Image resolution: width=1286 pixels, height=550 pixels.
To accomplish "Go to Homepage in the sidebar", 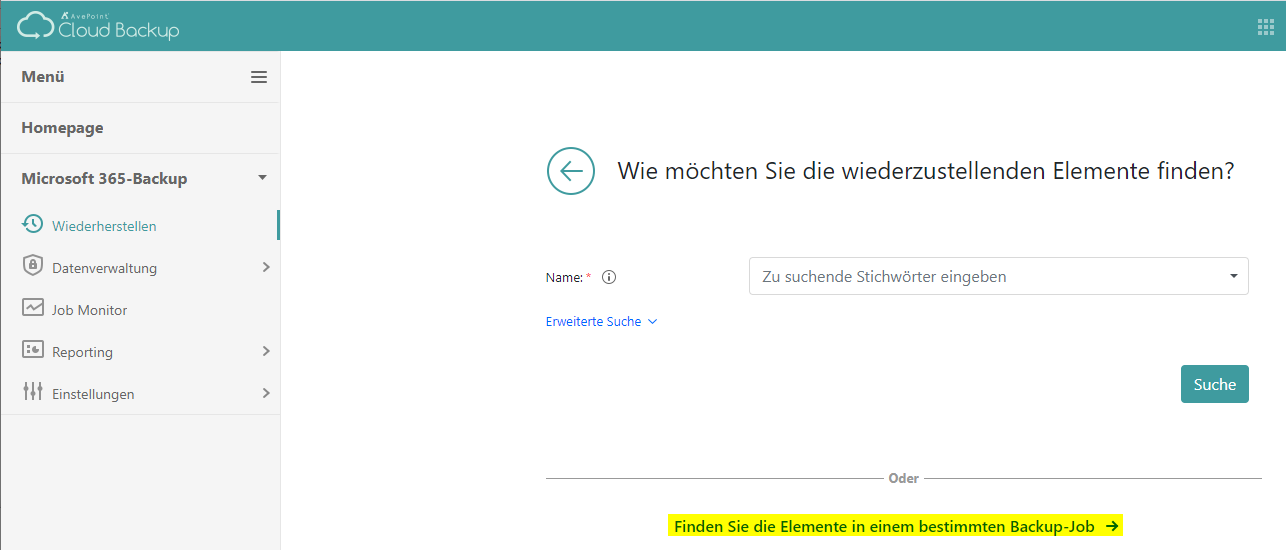I will coord(62,128).
